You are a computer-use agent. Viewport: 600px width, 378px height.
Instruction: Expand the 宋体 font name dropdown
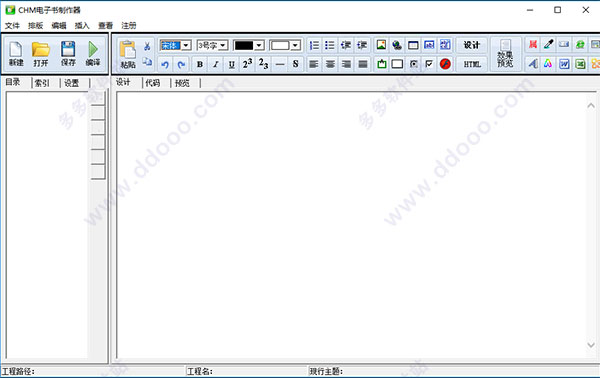click(186, 46)
